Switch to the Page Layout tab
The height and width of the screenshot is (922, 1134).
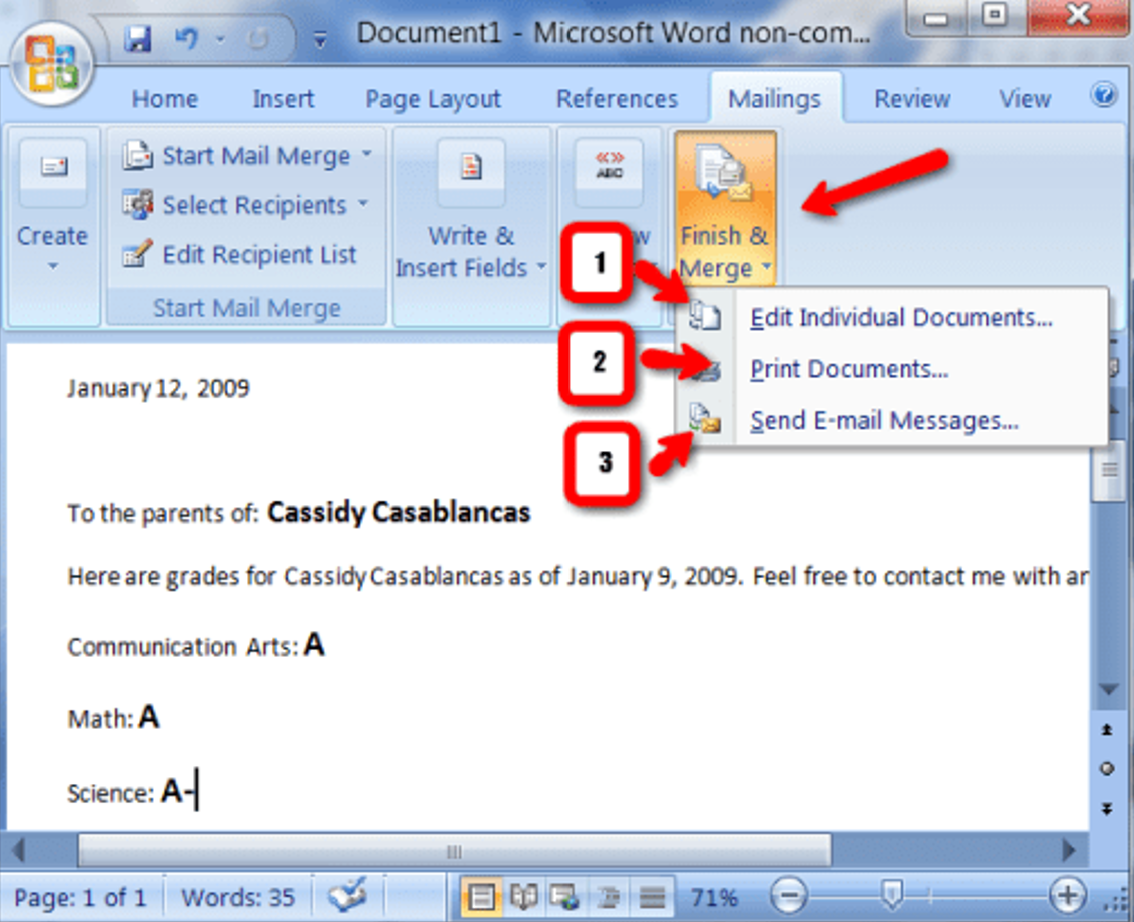432,99
